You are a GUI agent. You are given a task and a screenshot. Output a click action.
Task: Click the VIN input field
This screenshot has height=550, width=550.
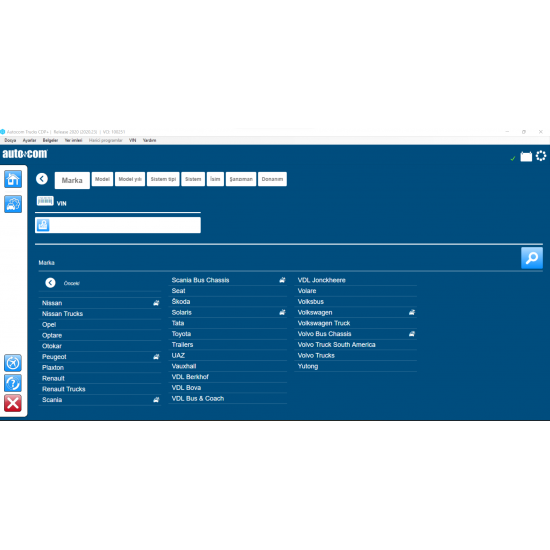[x=118, y=225]
